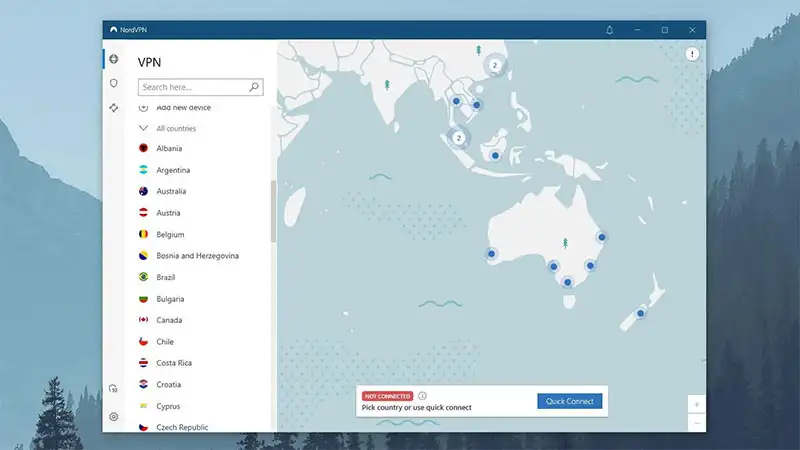Click the notifications bell icon
Viewport: 800px width, 450px height.
pyautogui.click(x=610, y=30)
